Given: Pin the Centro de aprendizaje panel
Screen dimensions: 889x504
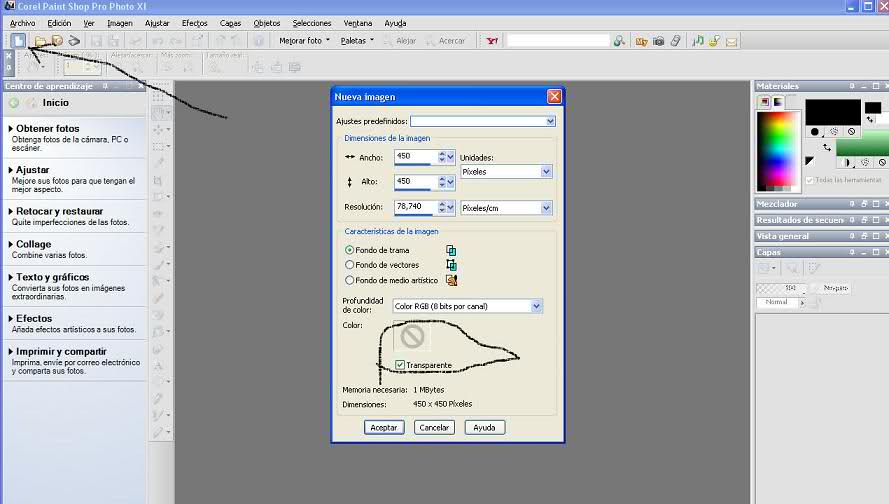Looking at the screenshot, I should (105, 86).
